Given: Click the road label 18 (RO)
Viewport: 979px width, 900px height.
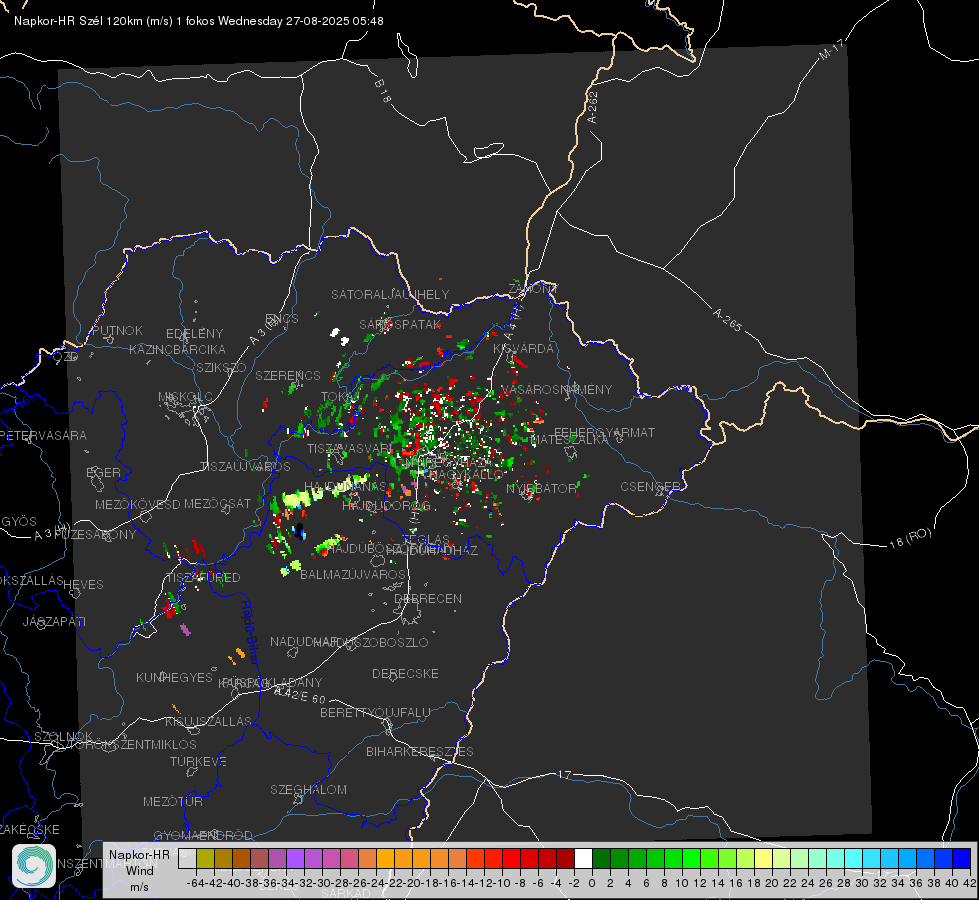Looking at the screenshot, I should click(910, 538).
